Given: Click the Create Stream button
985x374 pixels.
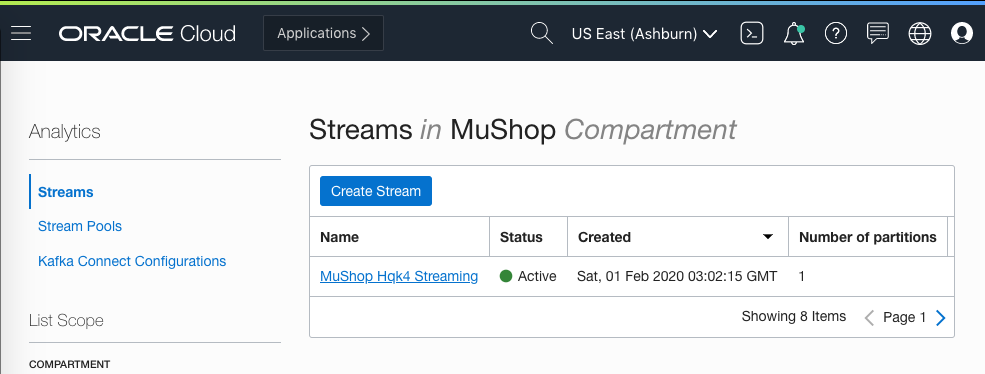Looking at the screenshot, I should [376, 191].
